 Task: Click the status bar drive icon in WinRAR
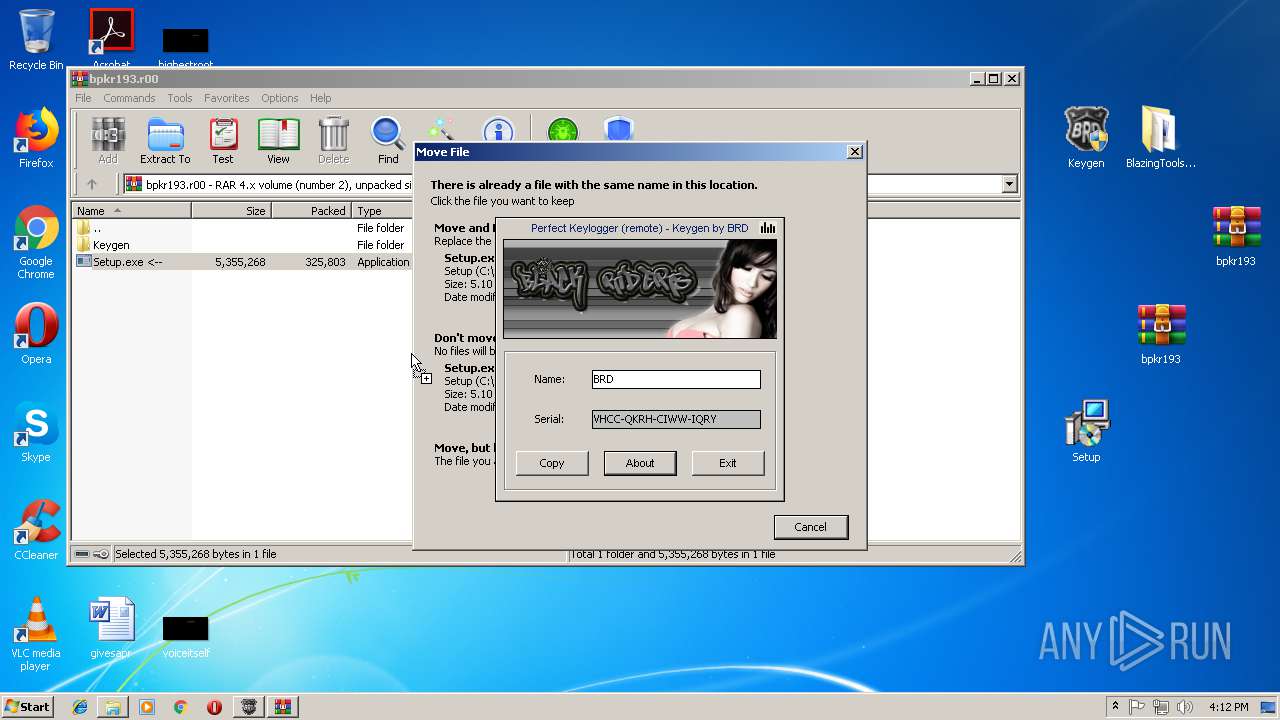82,554
